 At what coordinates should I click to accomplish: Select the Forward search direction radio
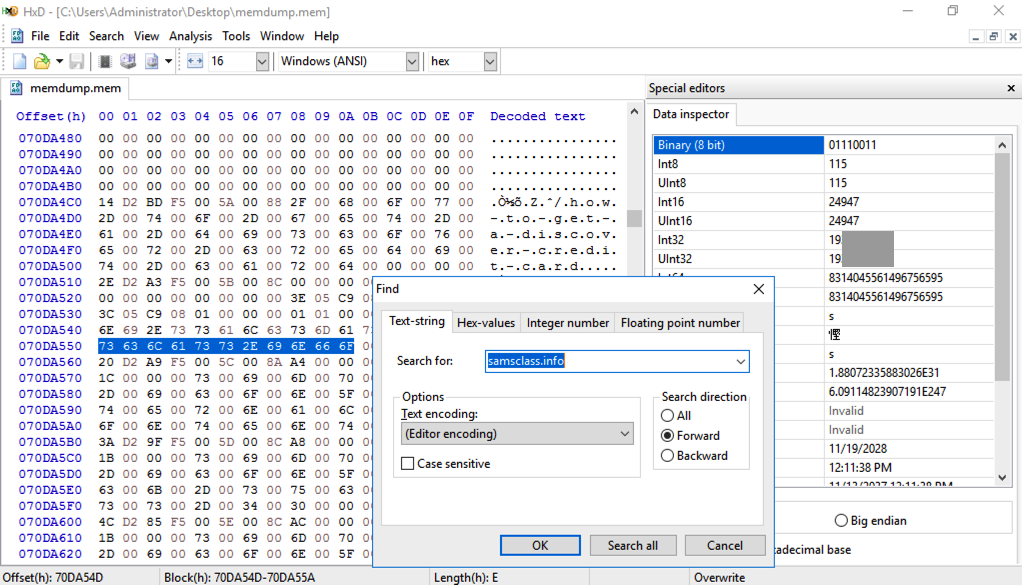pos(667,436)
